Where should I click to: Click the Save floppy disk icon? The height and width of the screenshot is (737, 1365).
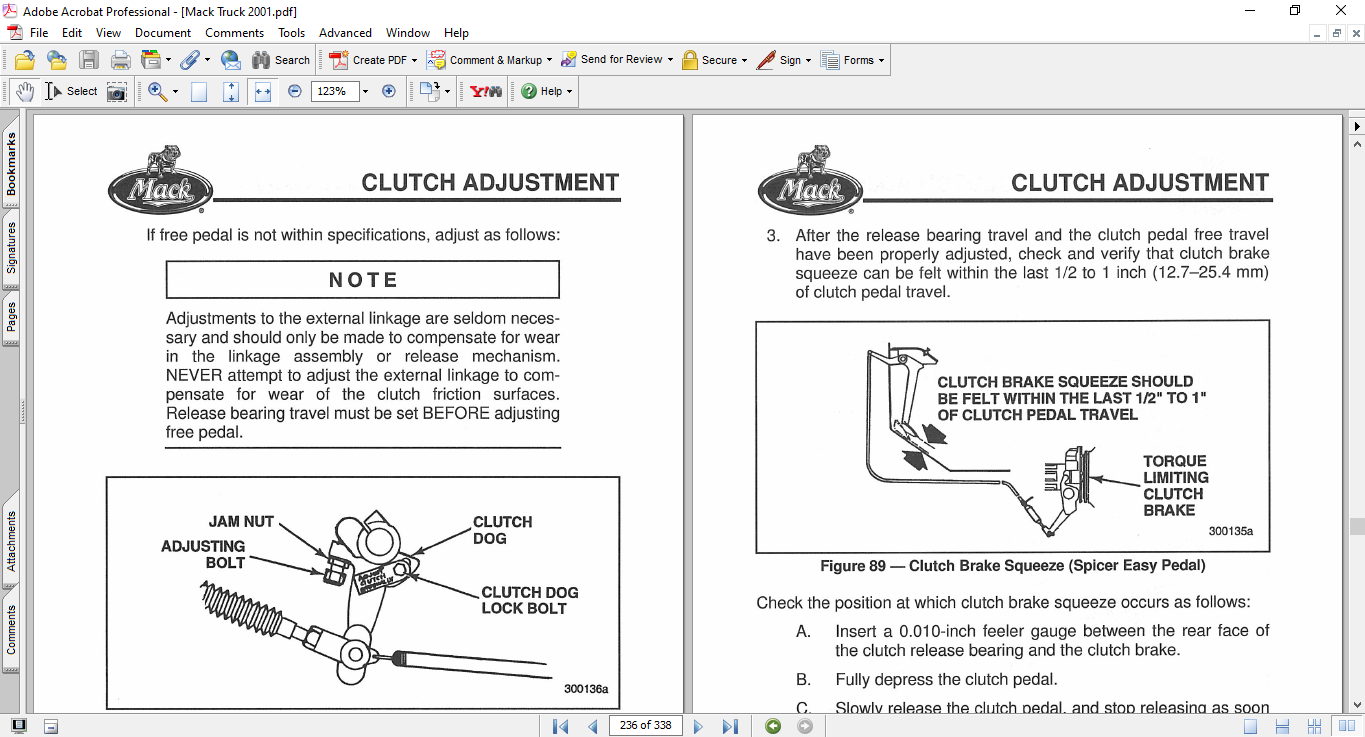[x=89, y=60]
